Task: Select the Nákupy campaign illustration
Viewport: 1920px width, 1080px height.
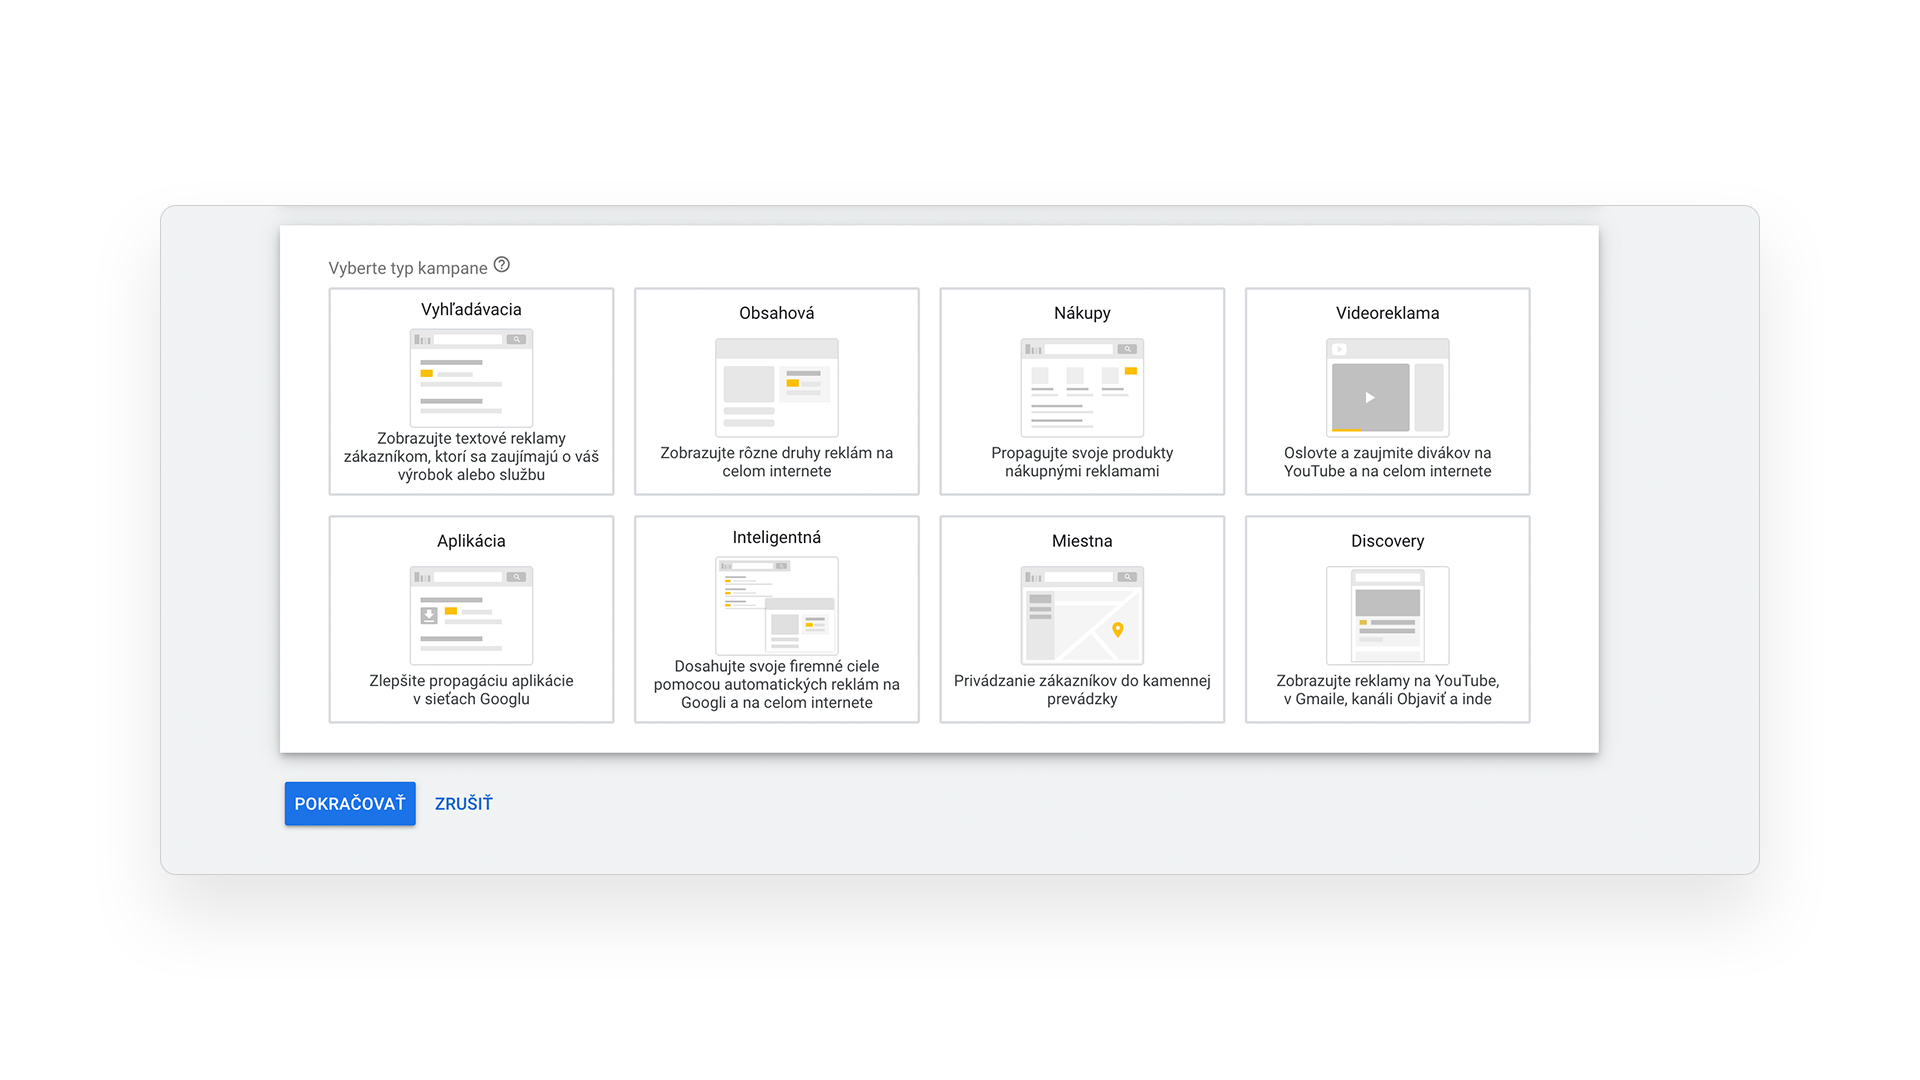Action: pyautogui.click(x=1082, y=388)
